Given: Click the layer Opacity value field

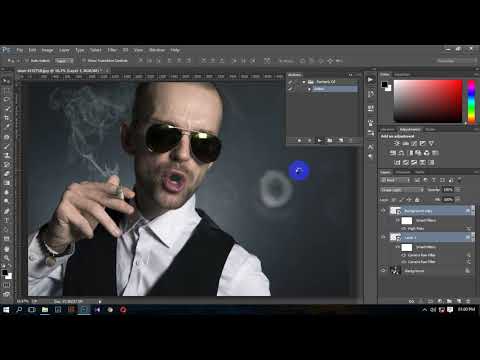Looking at the screenshot, I should [x=447, y=190].
